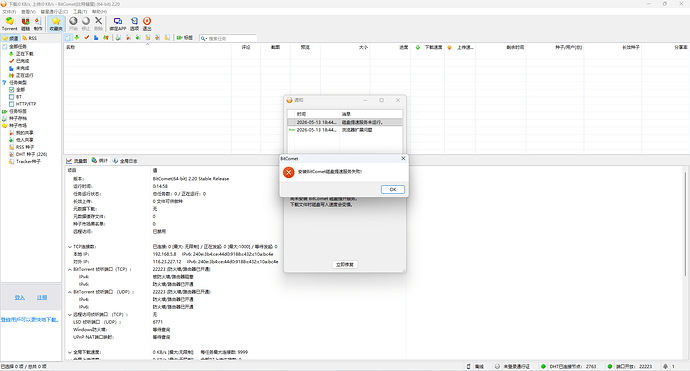Switch to the RSS sidebar tab
690x371 pixels.
coord(29,38)
